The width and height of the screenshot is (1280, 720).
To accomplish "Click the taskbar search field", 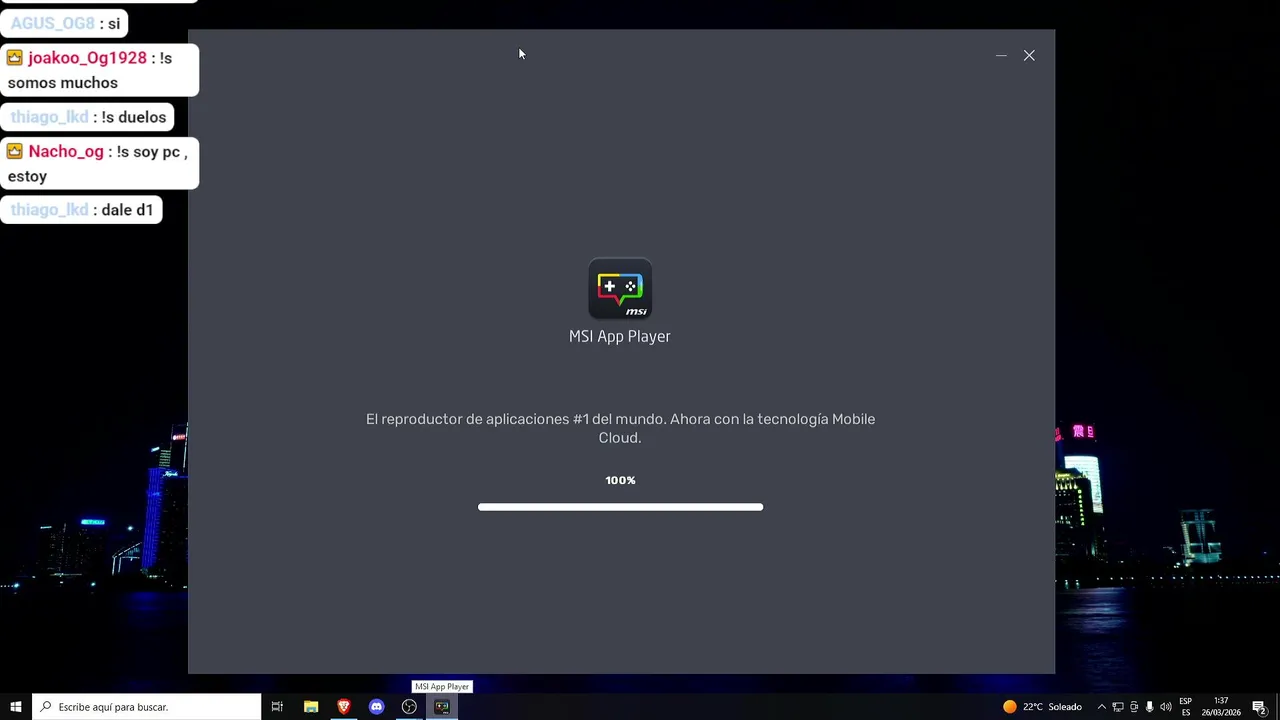I will (x=147, y=707).
